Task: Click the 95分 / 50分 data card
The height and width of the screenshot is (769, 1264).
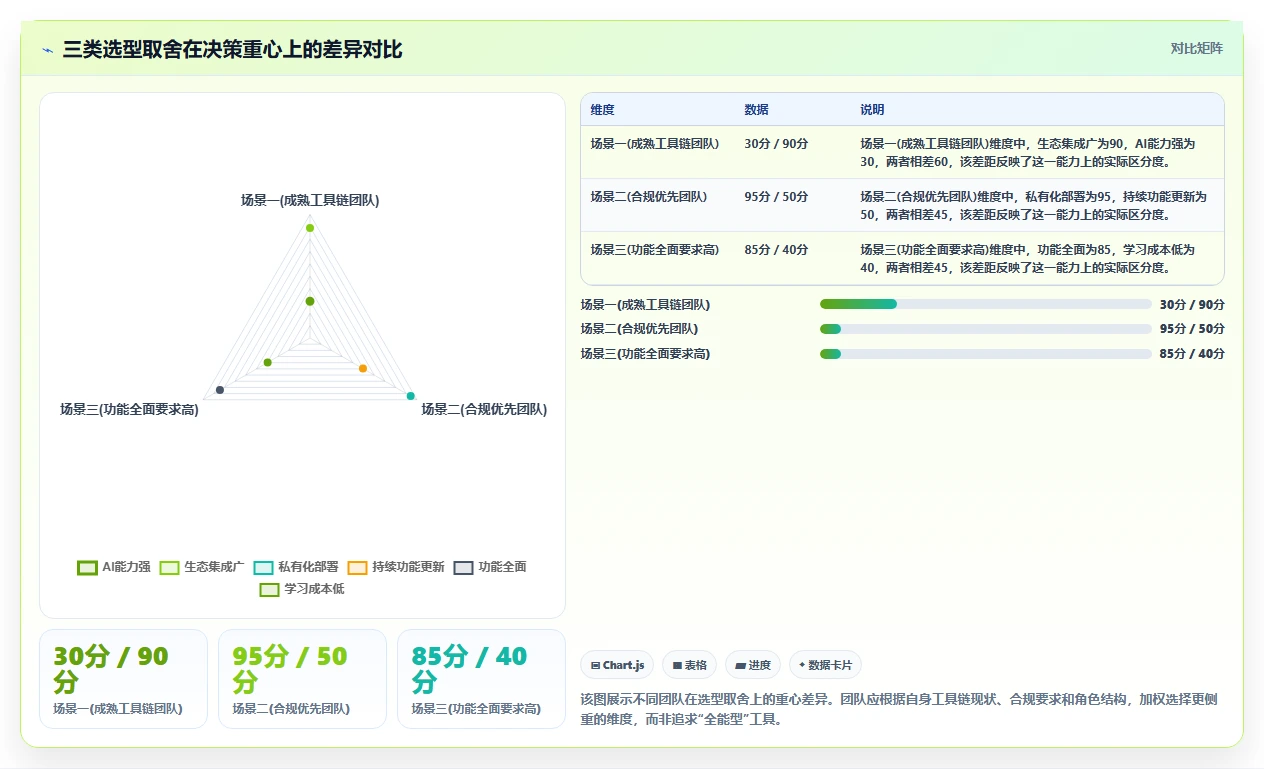Action: [302, 679]
